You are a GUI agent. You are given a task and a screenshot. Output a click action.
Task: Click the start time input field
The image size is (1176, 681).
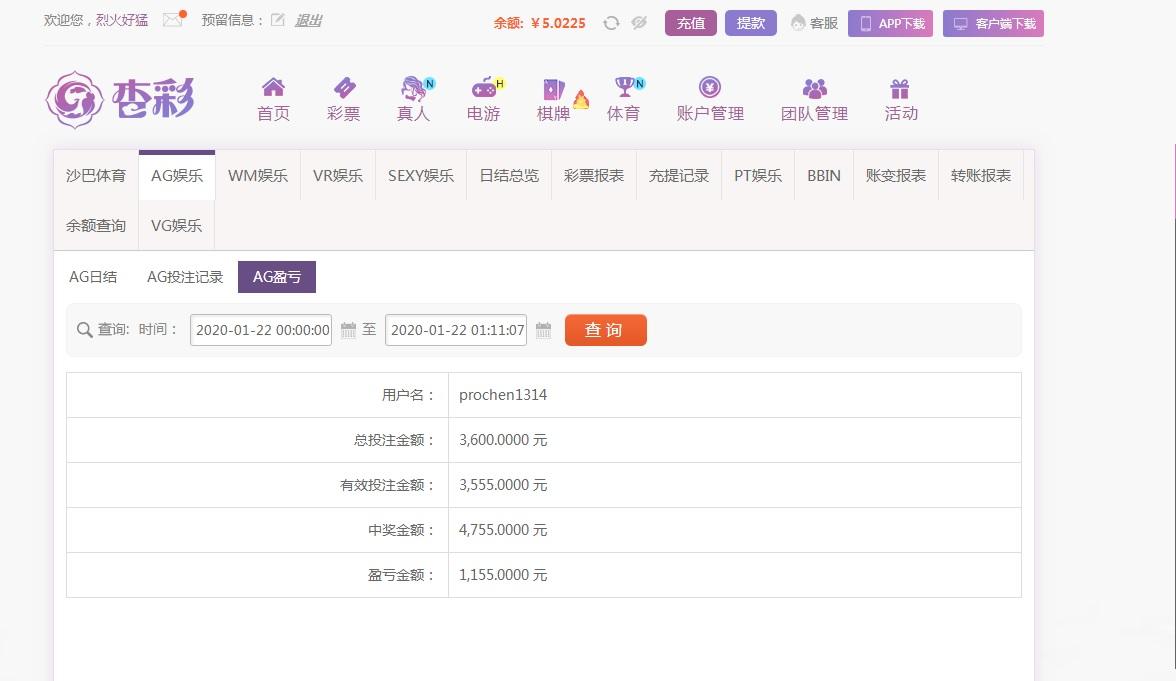click(x=261, y=330)
